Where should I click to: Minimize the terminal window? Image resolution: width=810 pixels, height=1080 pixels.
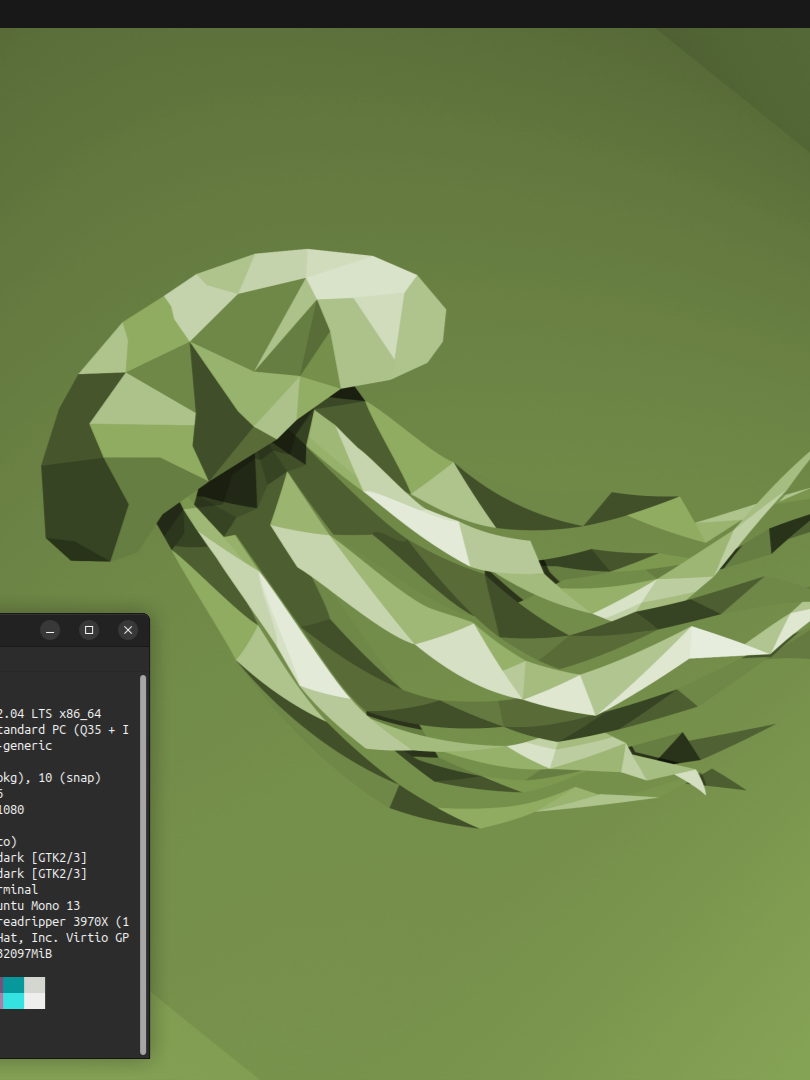pyautogui.click(x=50, y=630)
